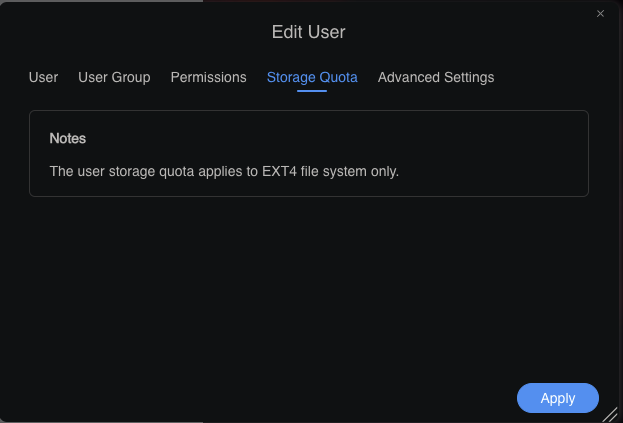Select the Storage Quota tab
The height and width of the screenshot is (423, 623).
[312, 77]
